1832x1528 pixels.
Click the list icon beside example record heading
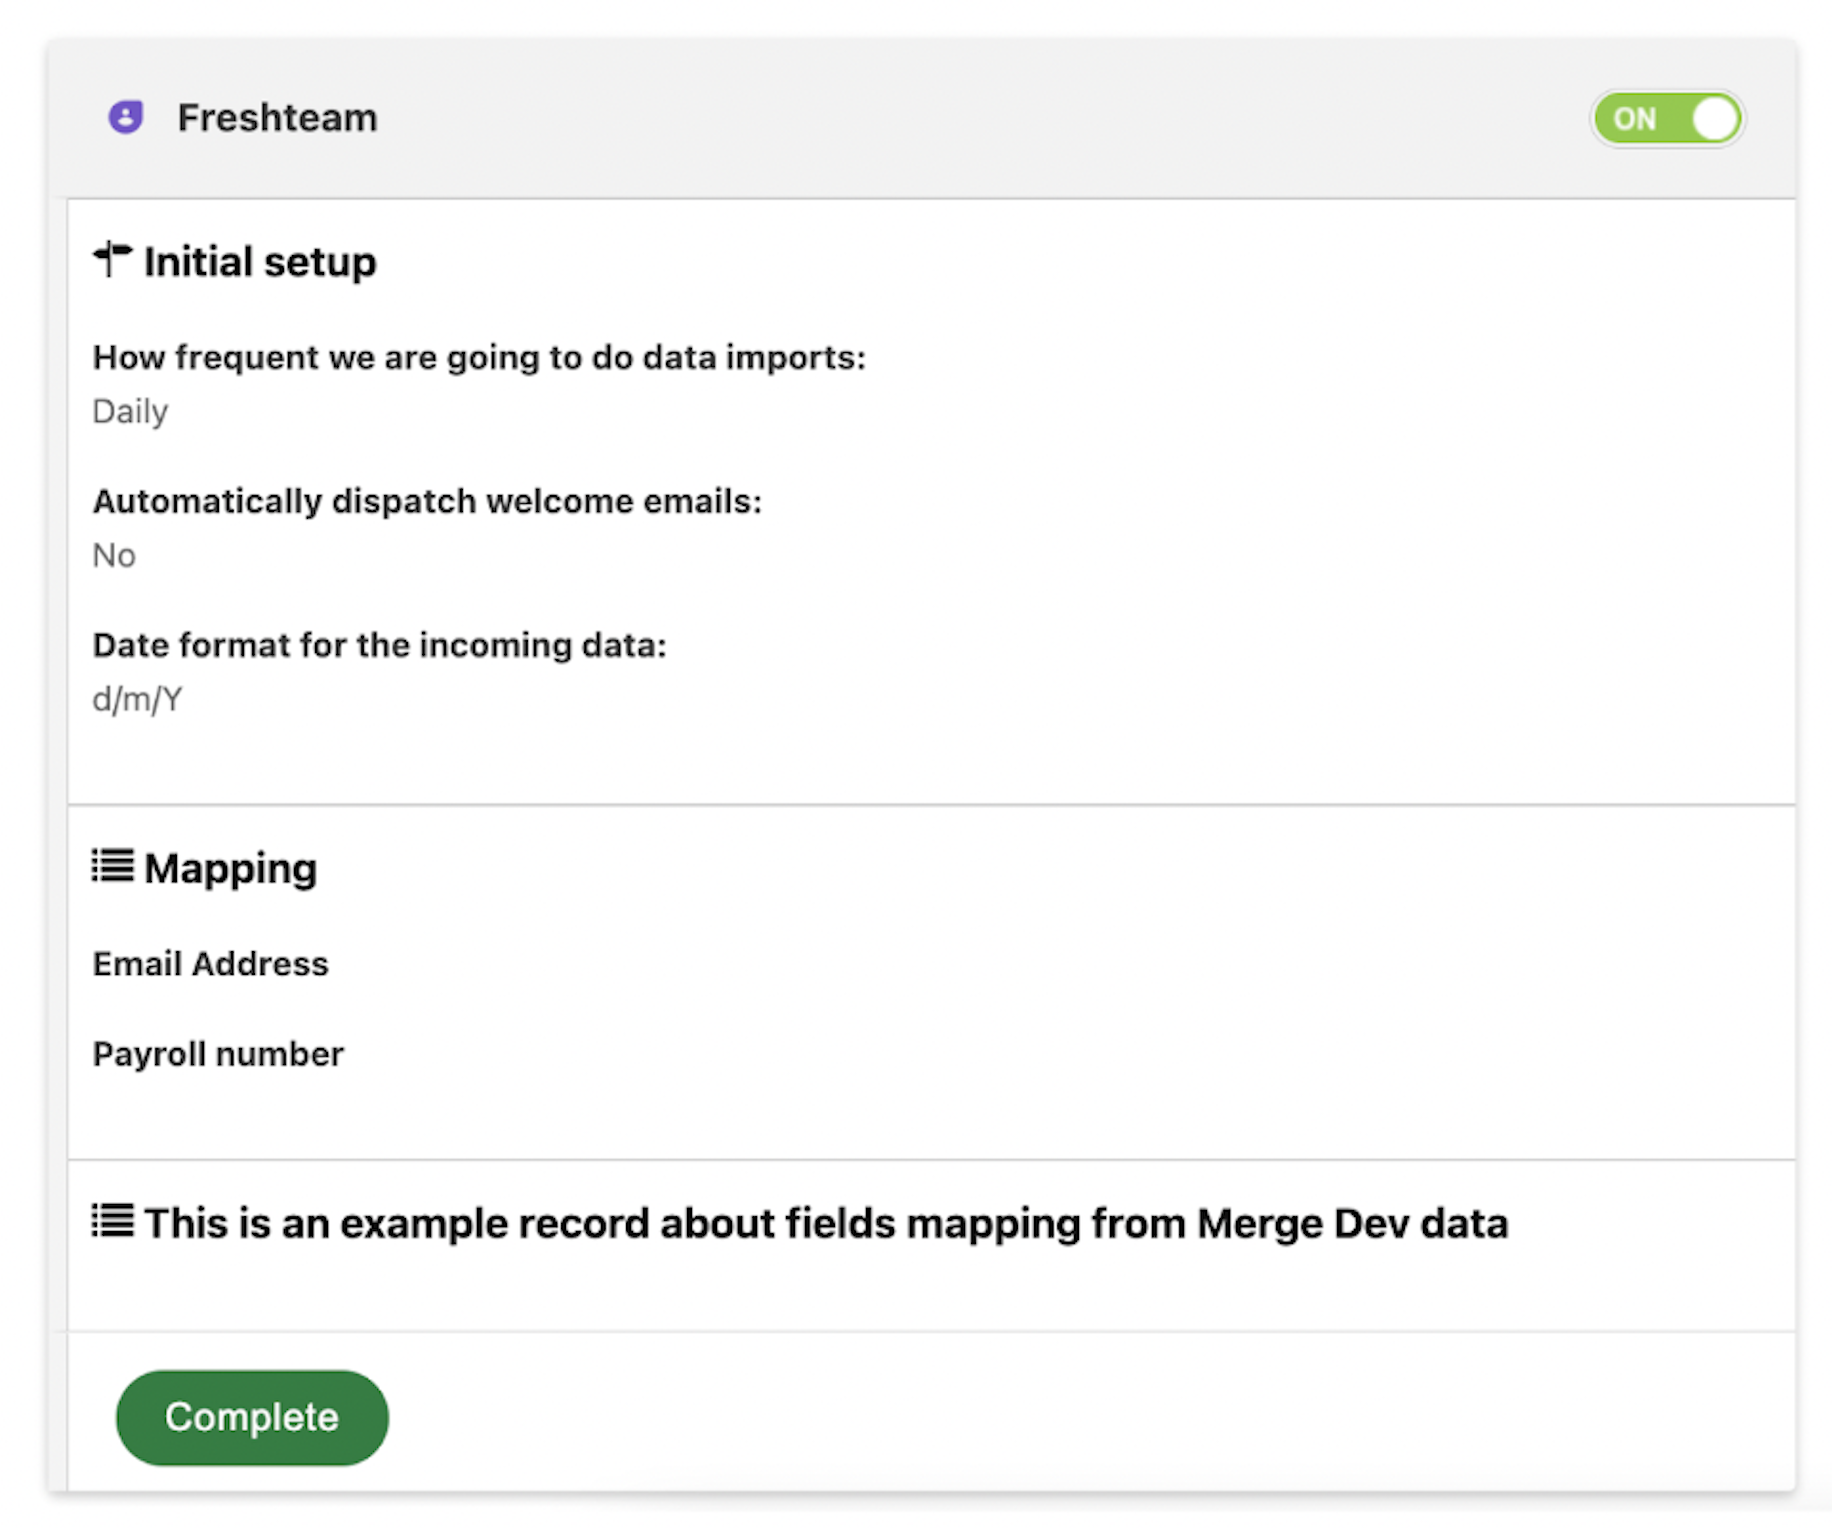[x=112, y=1220]
